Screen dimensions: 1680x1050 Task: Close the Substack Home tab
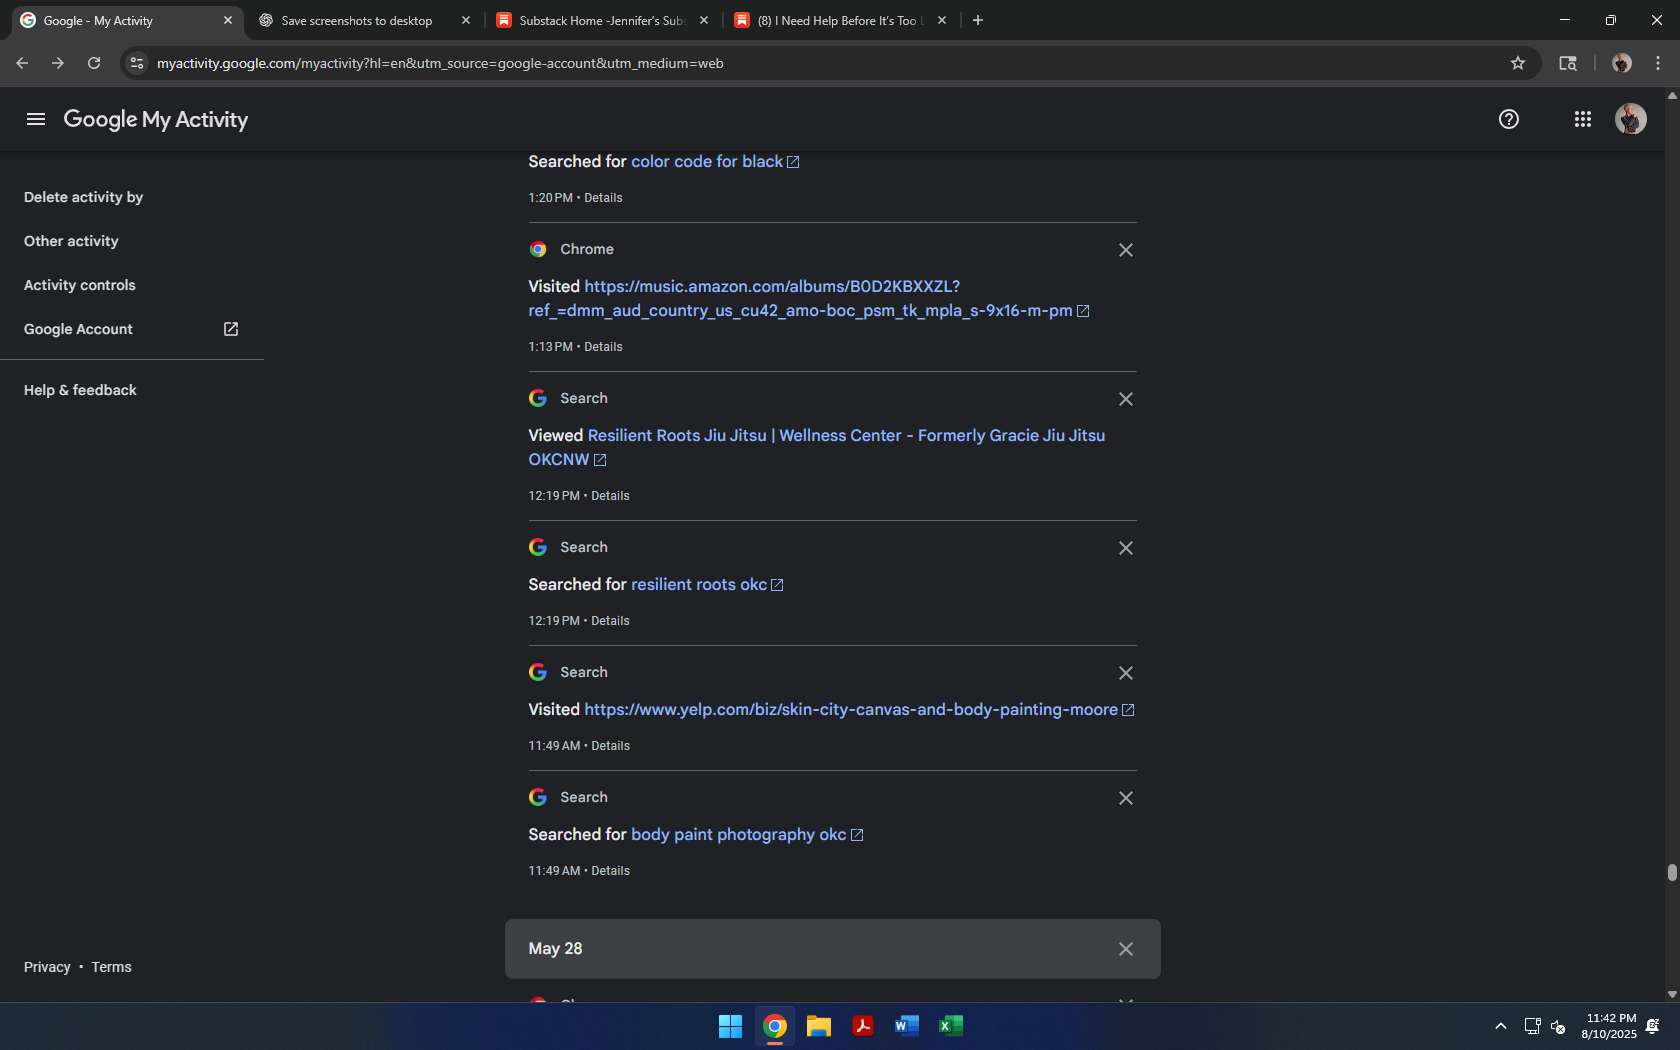click(704, 20)
